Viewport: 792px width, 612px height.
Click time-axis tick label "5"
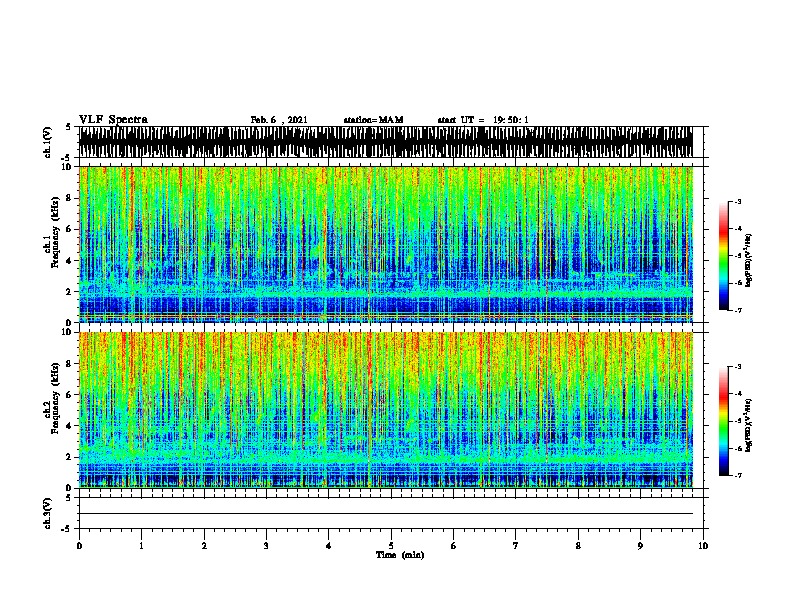[391, 546]
